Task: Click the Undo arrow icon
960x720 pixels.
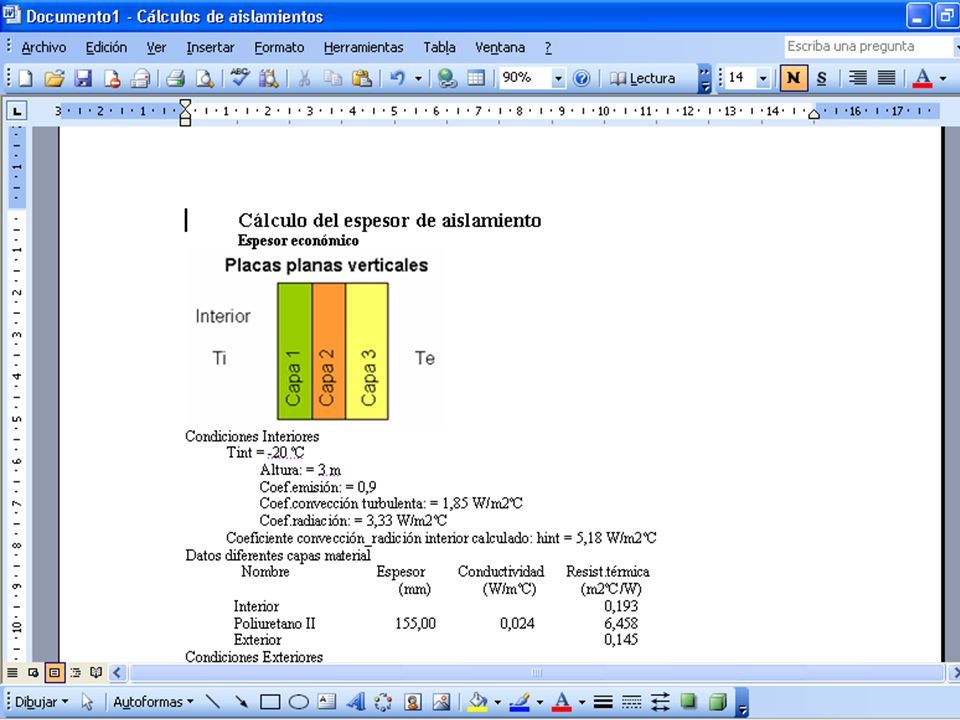Action: tap(398, 78)
